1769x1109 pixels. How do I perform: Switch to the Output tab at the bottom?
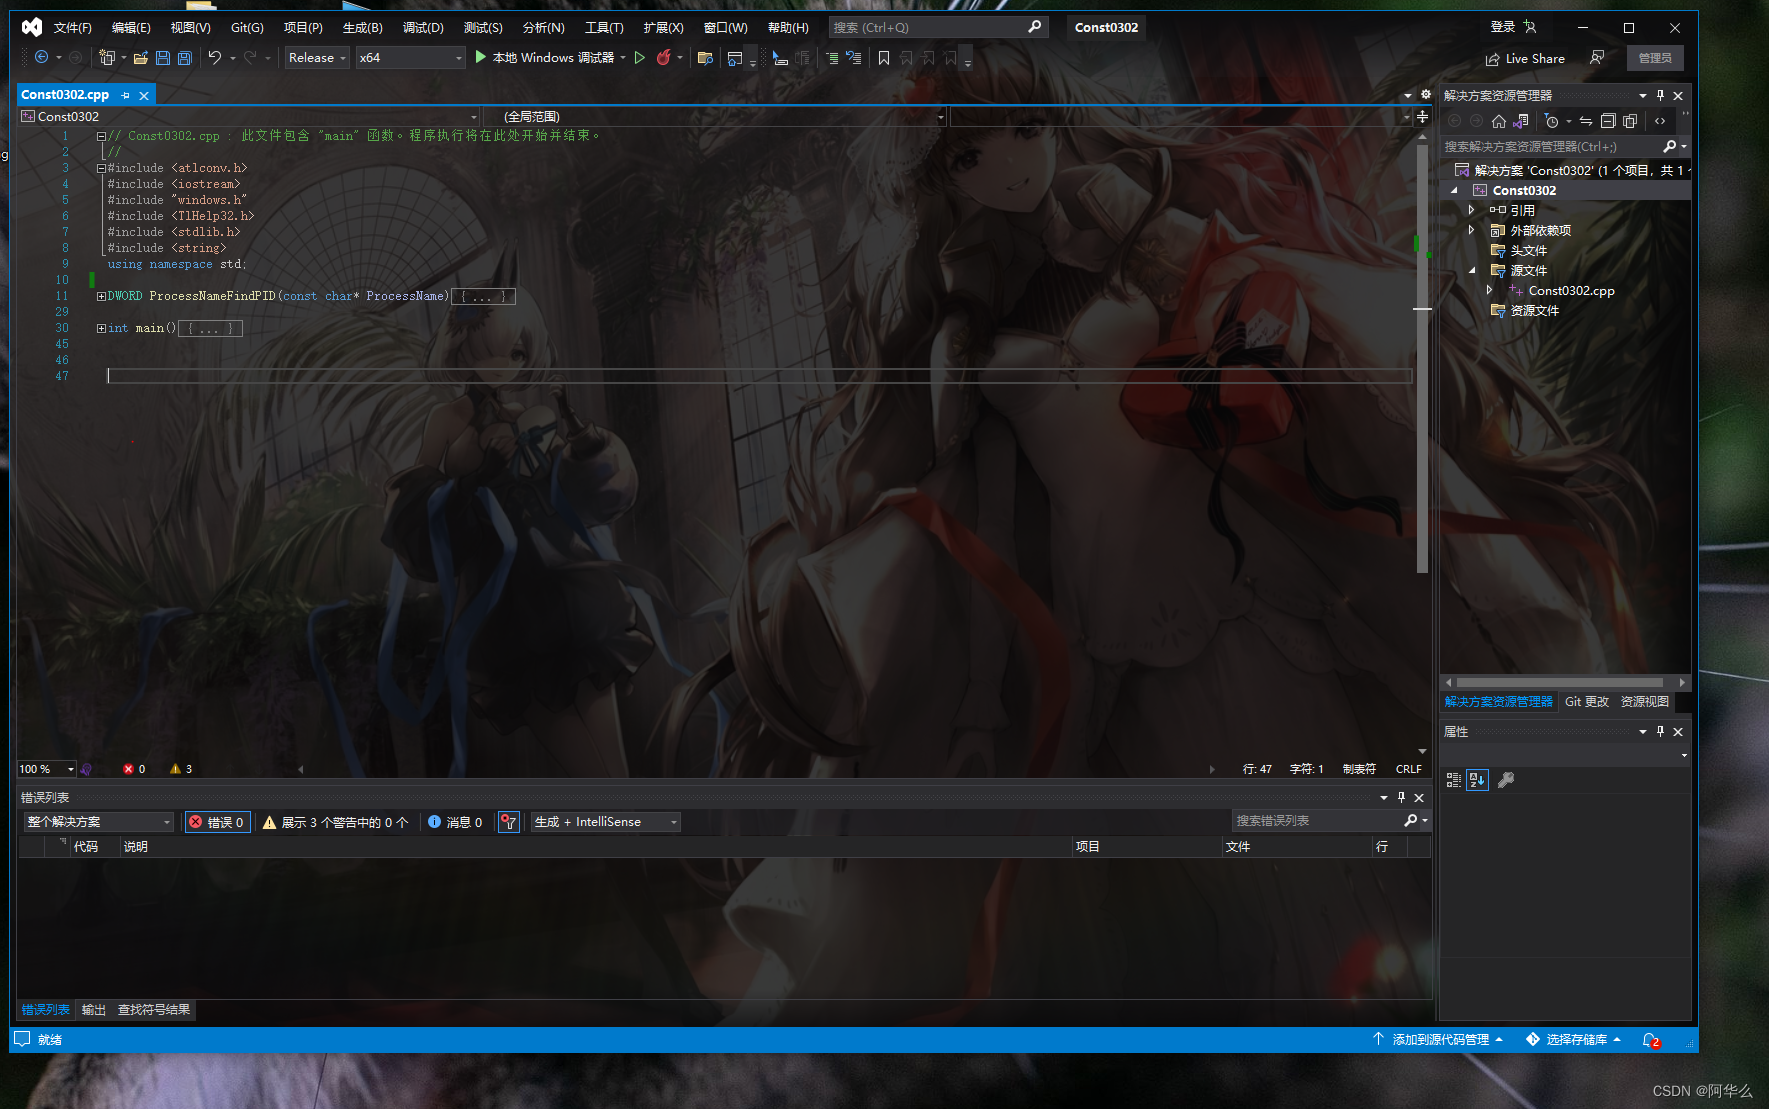pyautogui.click(x=93, y=1010)
